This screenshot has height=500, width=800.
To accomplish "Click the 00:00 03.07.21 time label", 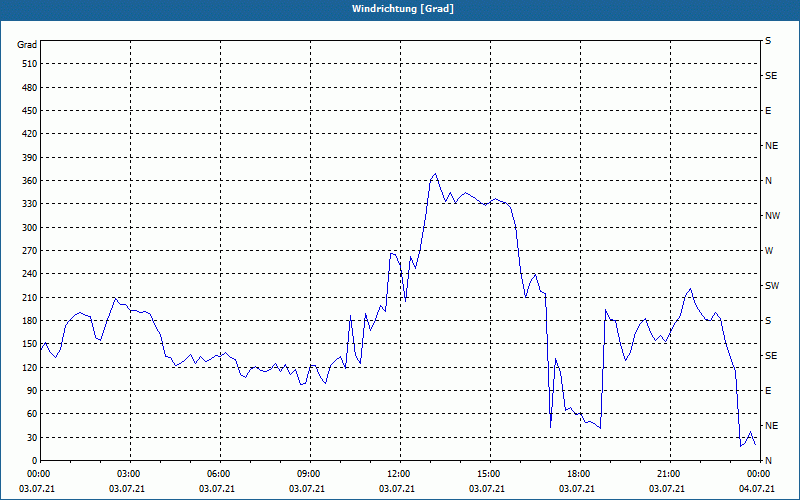I will tap(37, 481).
